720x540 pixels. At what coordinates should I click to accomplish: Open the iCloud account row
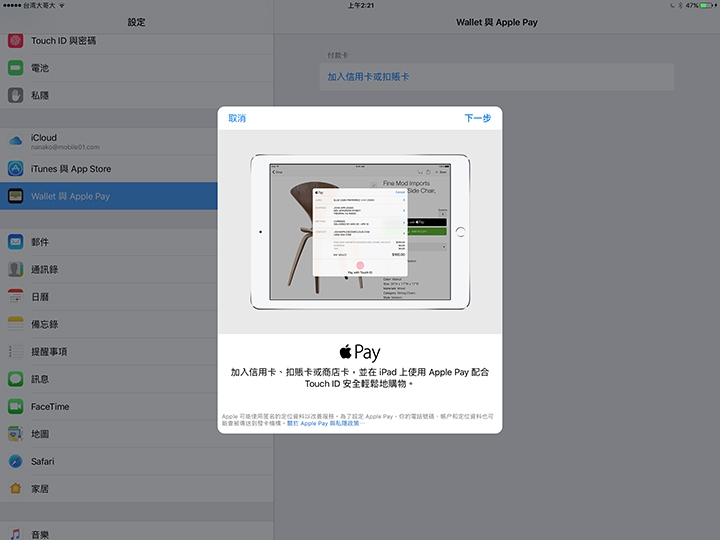[x=109, y=141]
